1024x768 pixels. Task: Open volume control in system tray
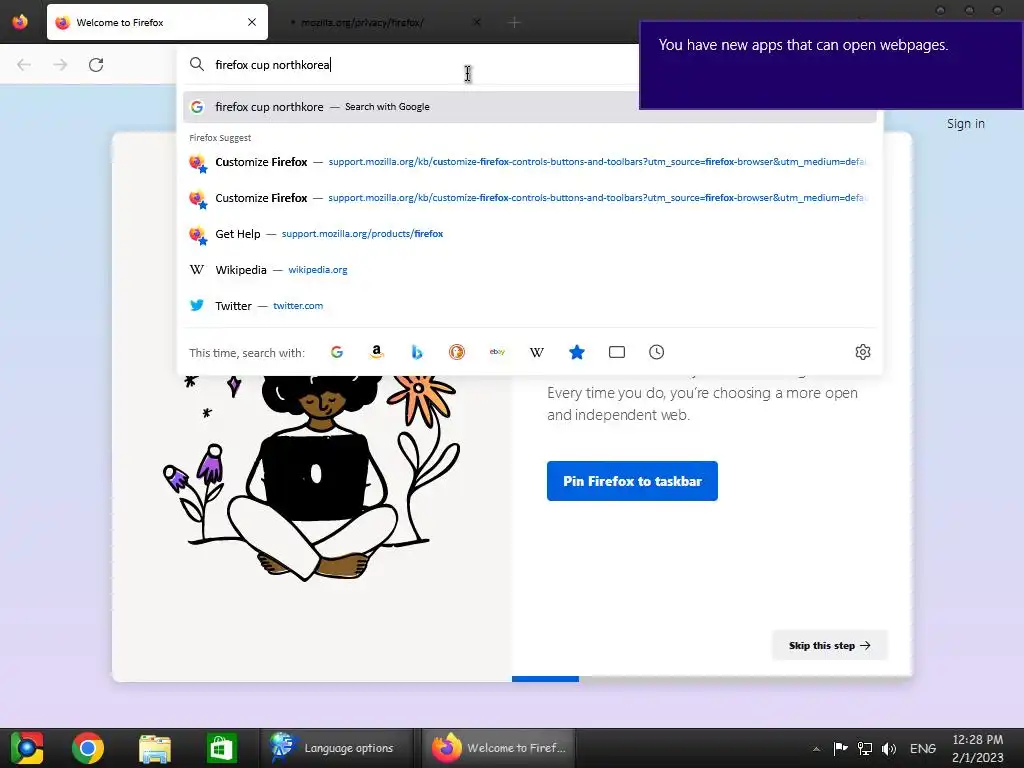[x=889, y=748]
